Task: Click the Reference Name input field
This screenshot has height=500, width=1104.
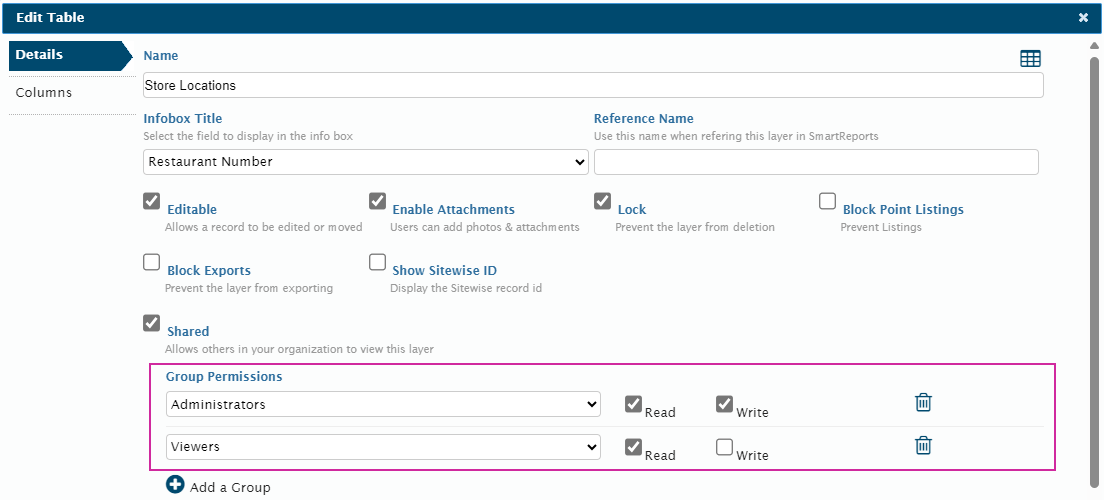Action: (x=816, y=162)
